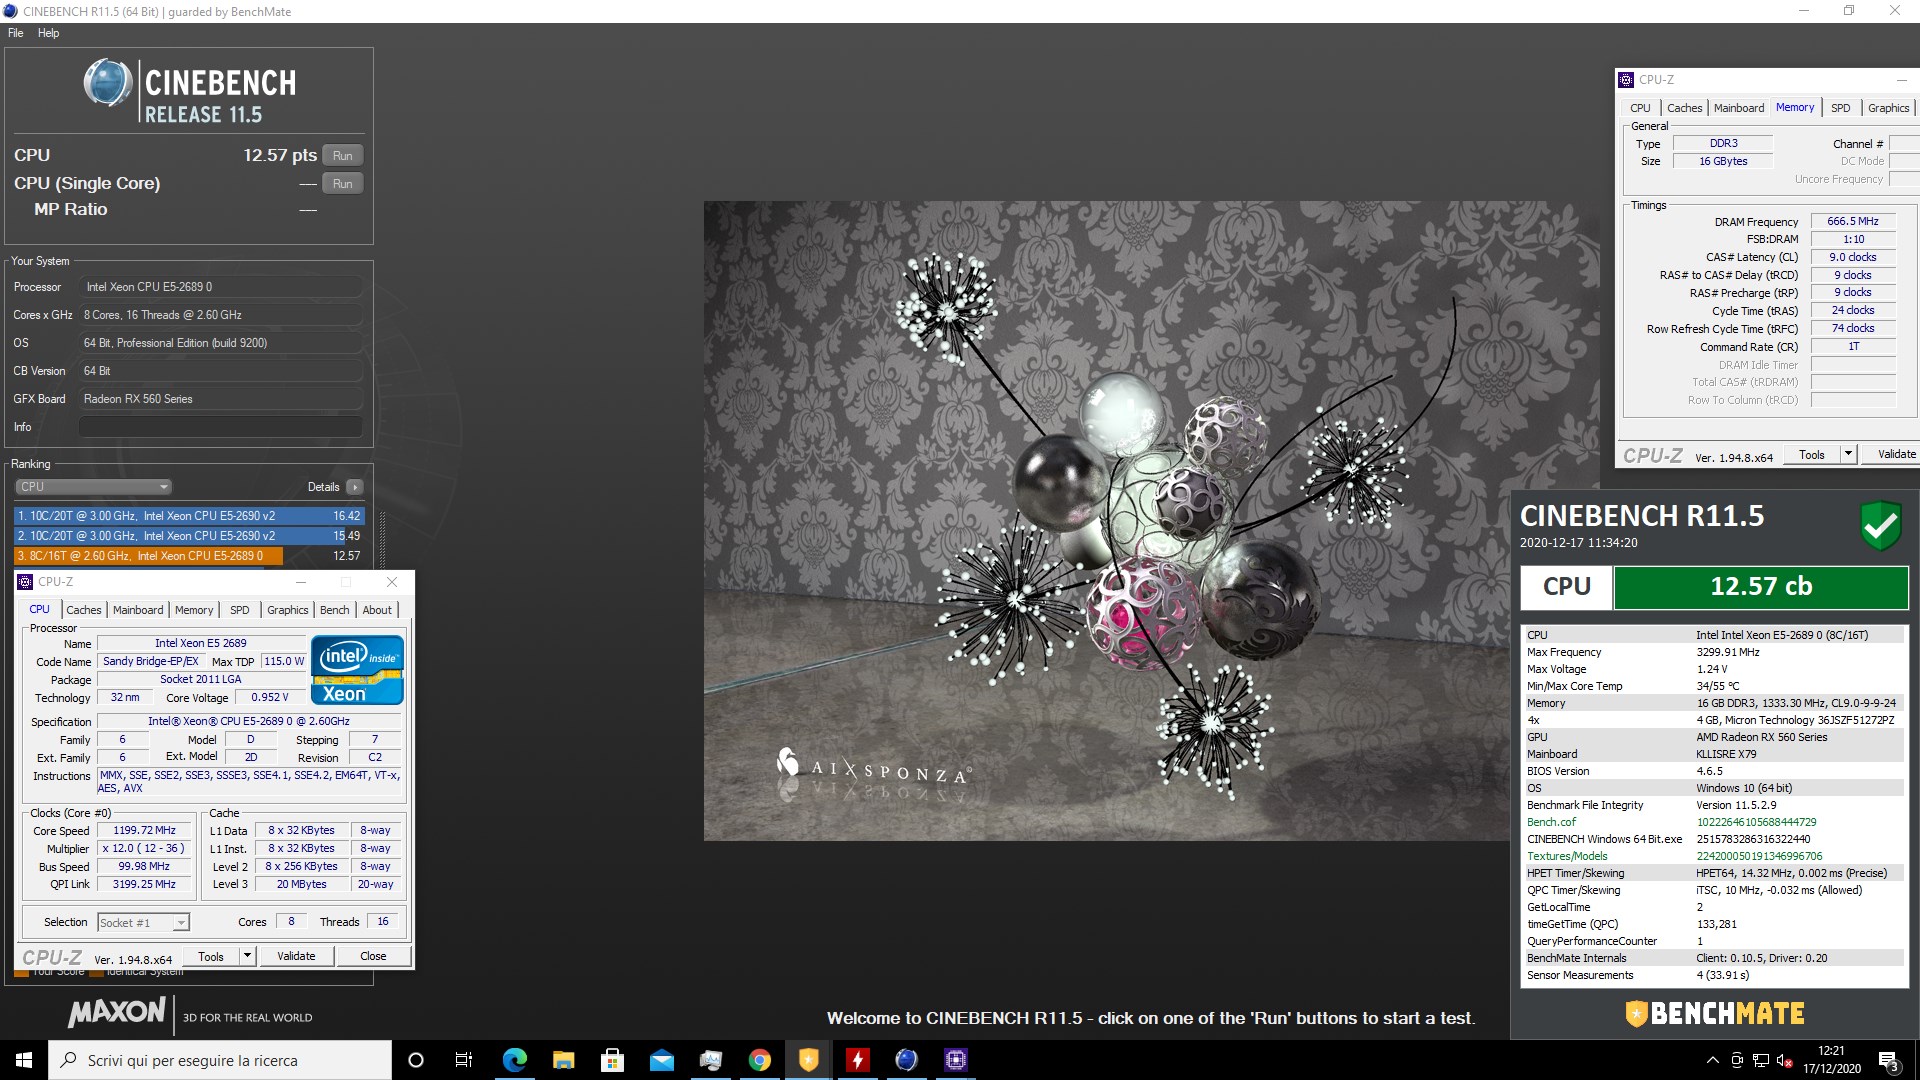Click Tools button in lower CPU-Z window
1920x1080 pixels.
pyautogui.click(x=211, y=957)
